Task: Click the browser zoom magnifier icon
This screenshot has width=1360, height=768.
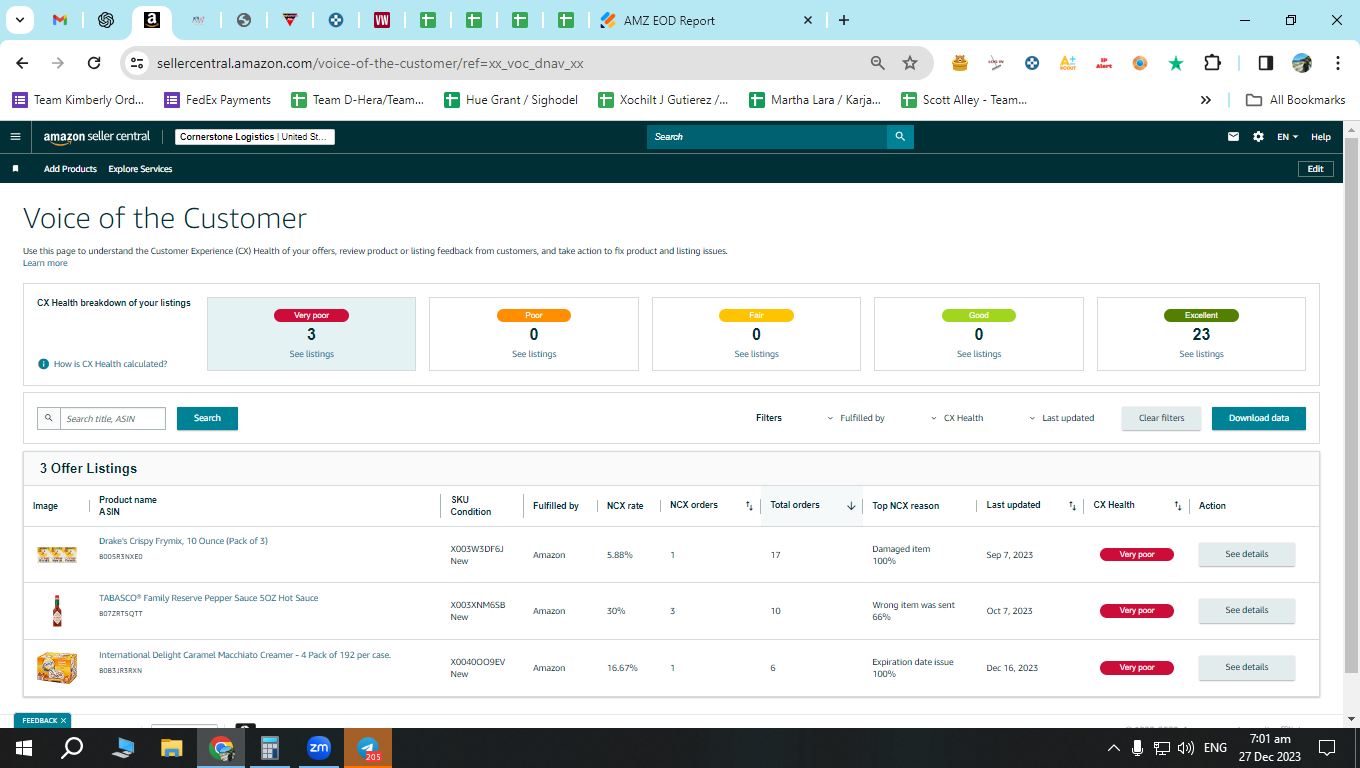Action: (878, 63)
